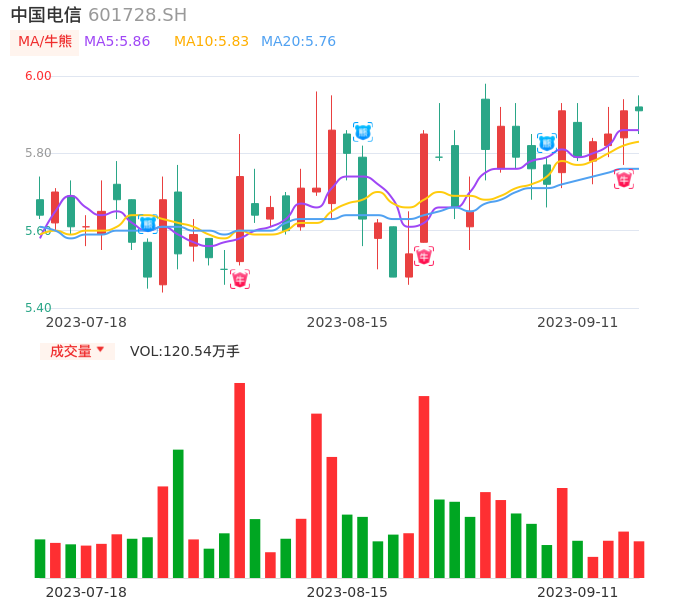Click the bull marker icon below the early-August low

click(240, 279)
